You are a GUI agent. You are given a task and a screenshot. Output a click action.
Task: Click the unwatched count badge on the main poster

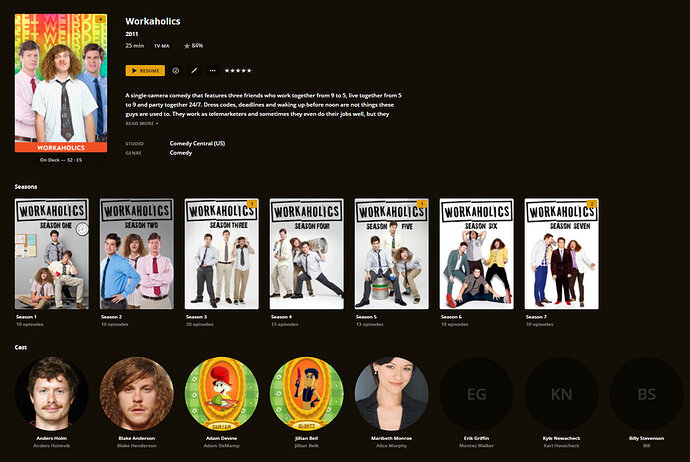coord(101,19)
